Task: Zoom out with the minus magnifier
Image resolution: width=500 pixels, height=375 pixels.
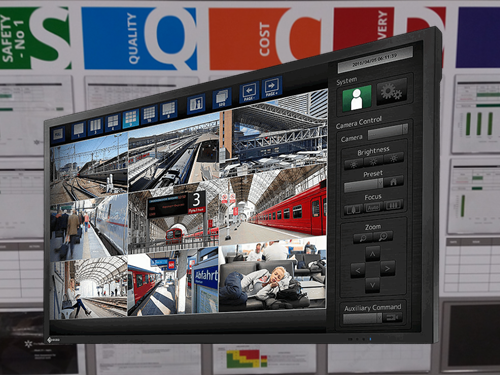Action: pos(363,238)
